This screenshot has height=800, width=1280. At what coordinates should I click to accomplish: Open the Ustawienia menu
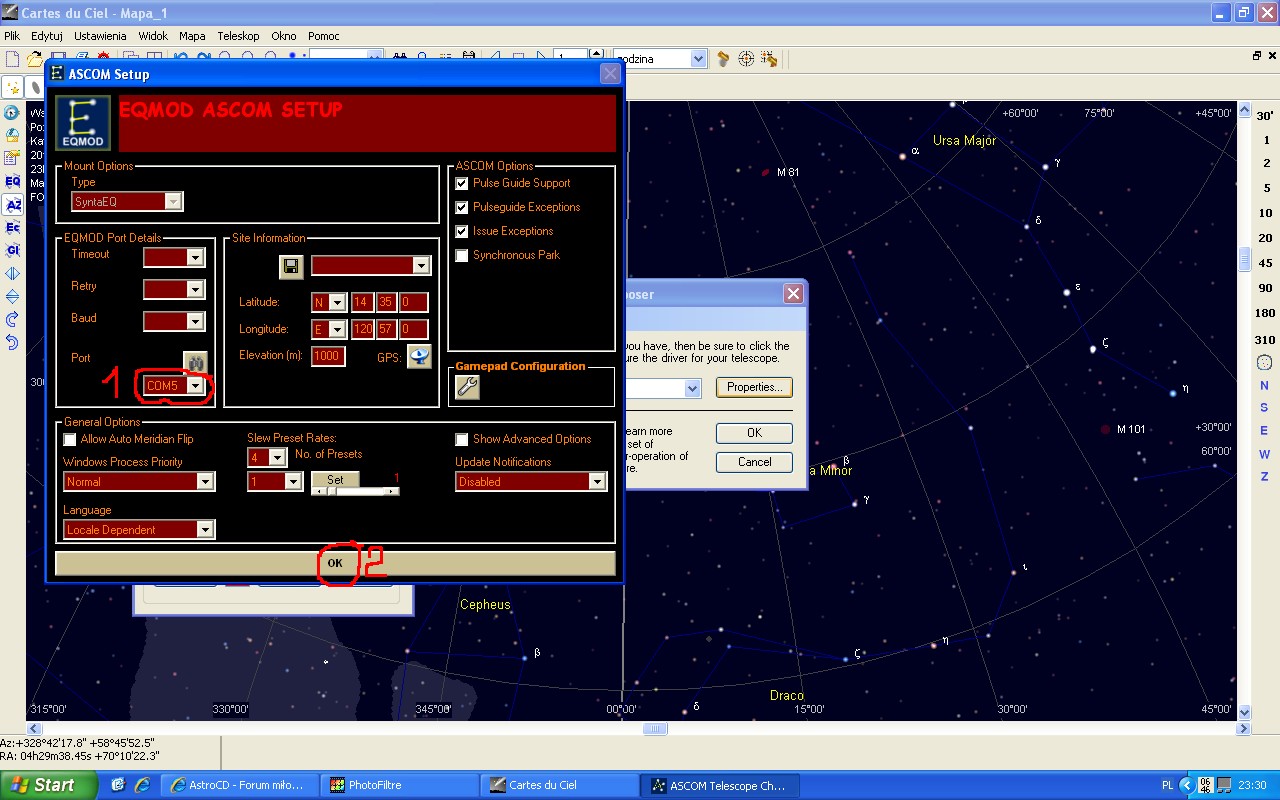pos(100,35)
